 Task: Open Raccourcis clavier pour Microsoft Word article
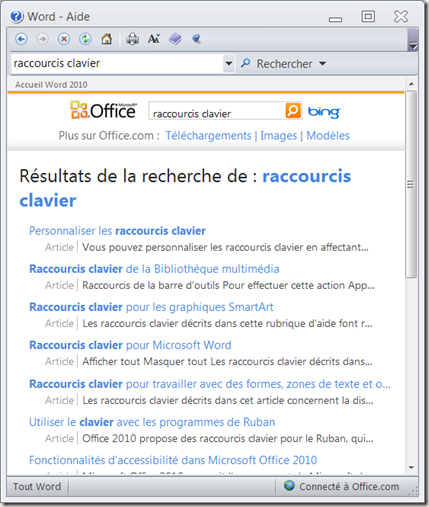click(x=130, y=345)
